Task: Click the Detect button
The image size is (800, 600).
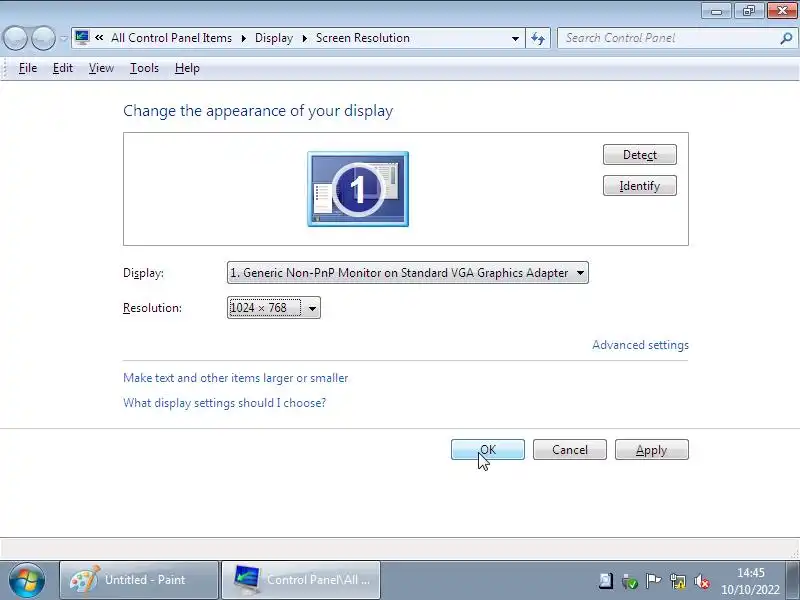Action: 640,155
